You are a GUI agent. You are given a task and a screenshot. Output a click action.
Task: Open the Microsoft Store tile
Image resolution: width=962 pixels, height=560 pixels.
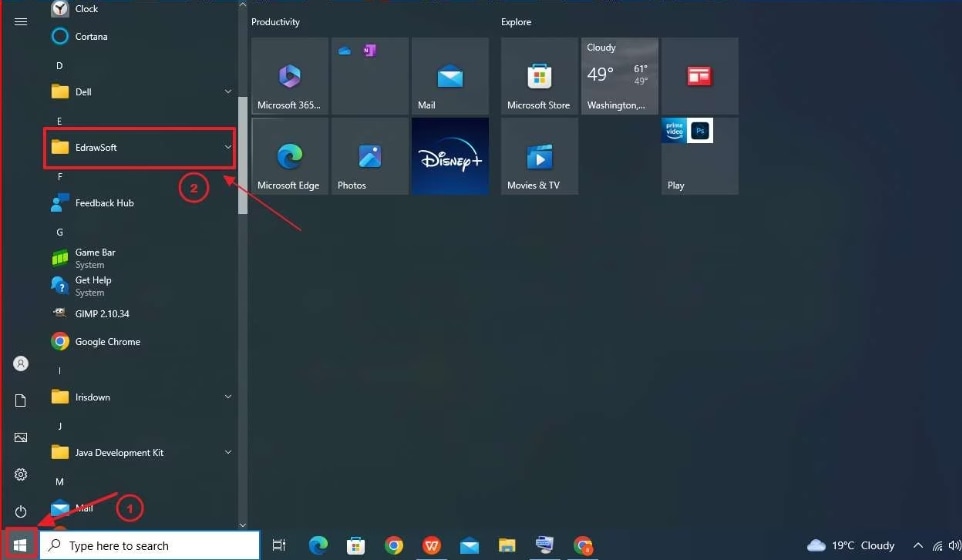539,76
